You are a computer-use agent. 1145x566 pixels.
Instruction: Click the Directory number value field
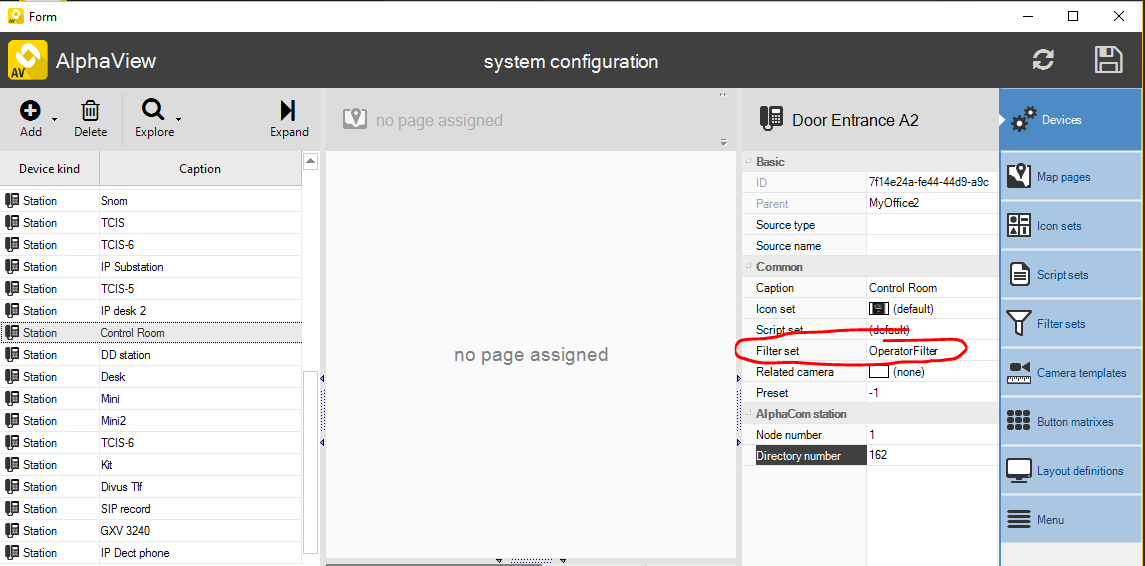click(930, 456)
